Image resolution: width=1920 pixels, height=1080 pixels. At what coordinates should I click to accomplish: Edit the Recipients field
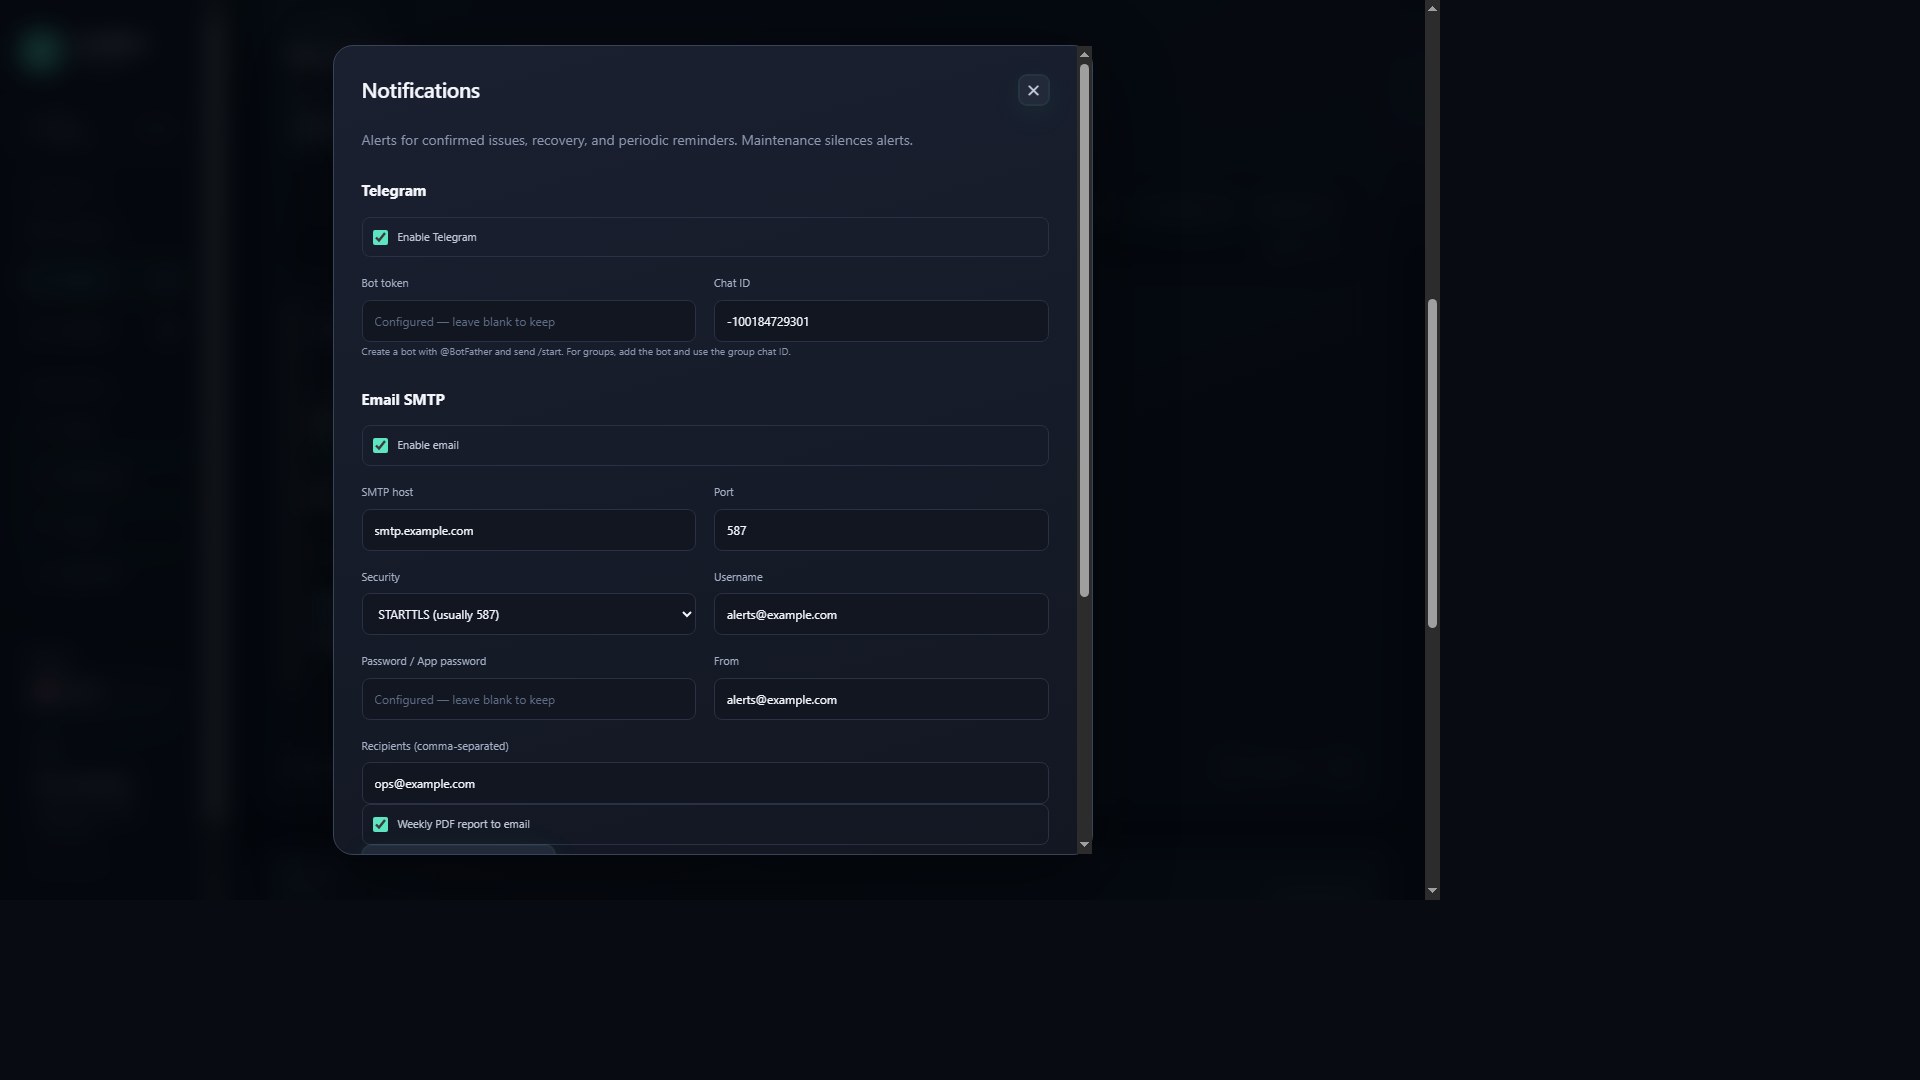point(705,783)
